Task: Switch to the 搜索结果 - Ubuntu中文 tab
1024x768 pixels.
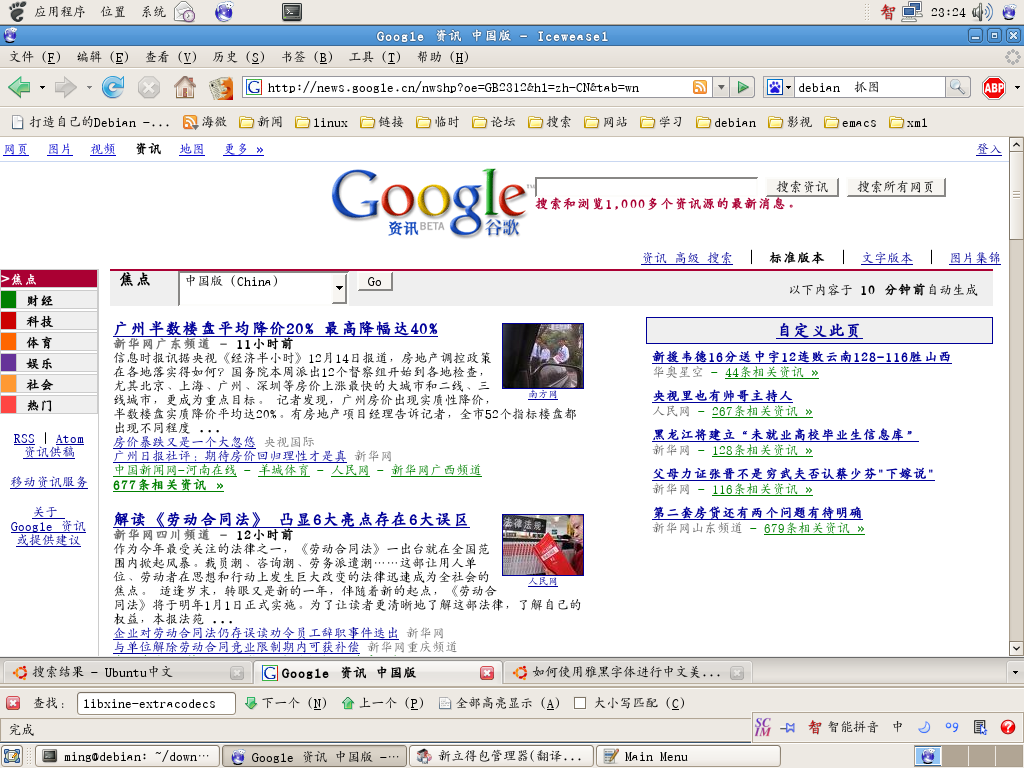Action: click(127, 673)
